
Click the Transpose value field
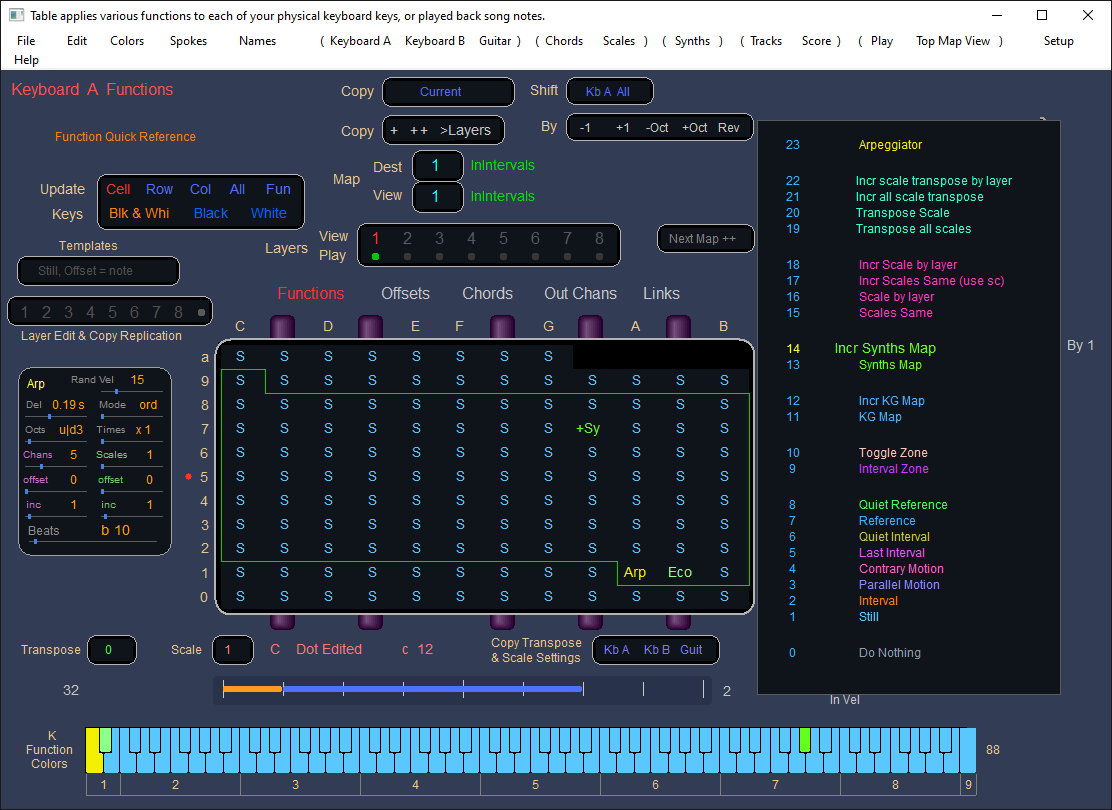pyautogui.click(x=112, y=650)
